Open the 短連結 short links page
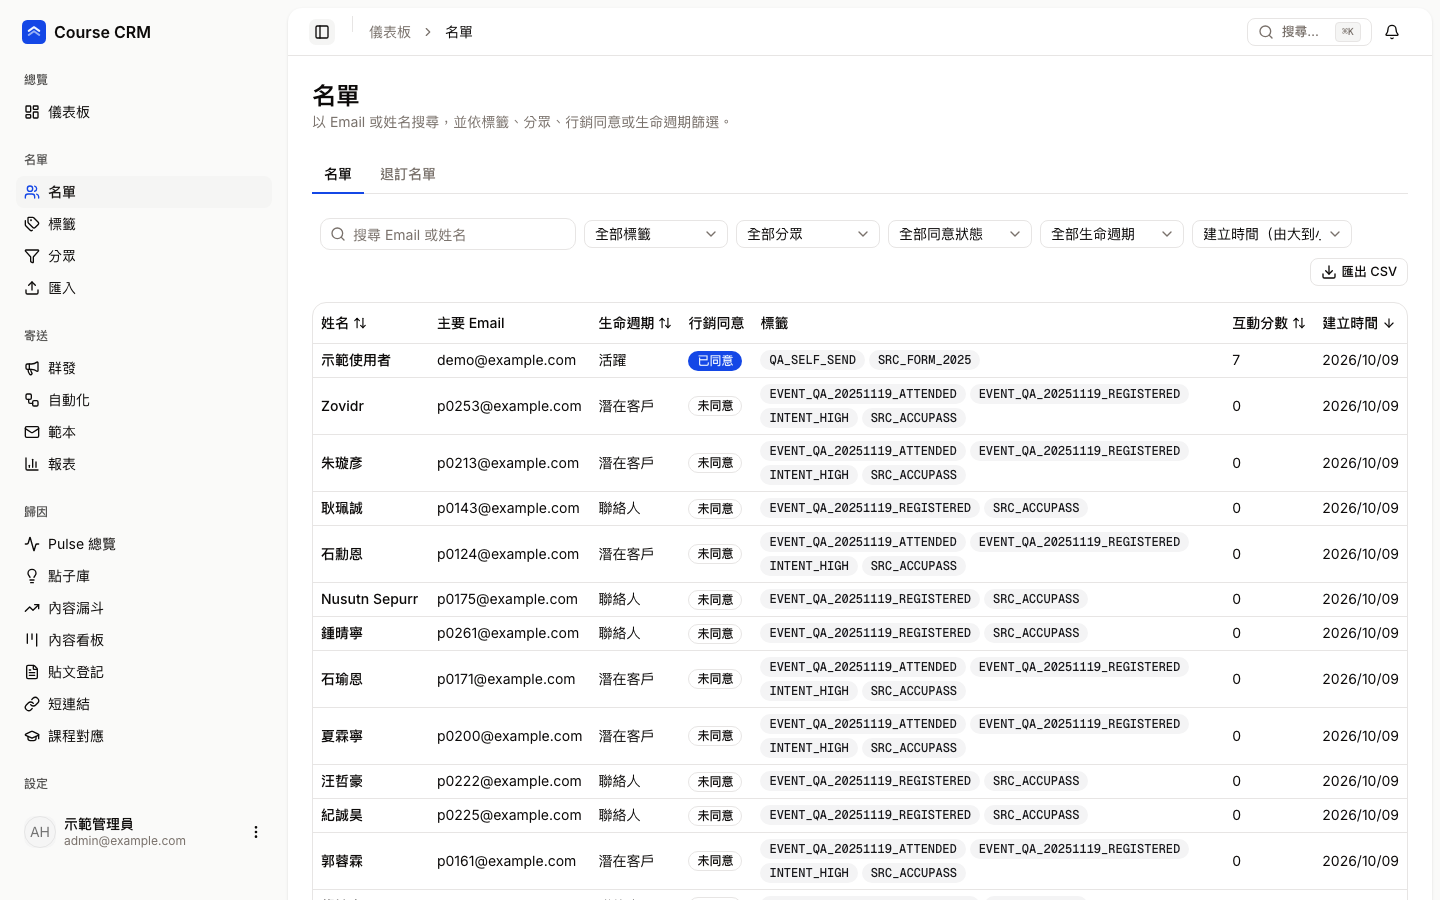This screenshot has height=900, width=1440. (x=144, y=704)
